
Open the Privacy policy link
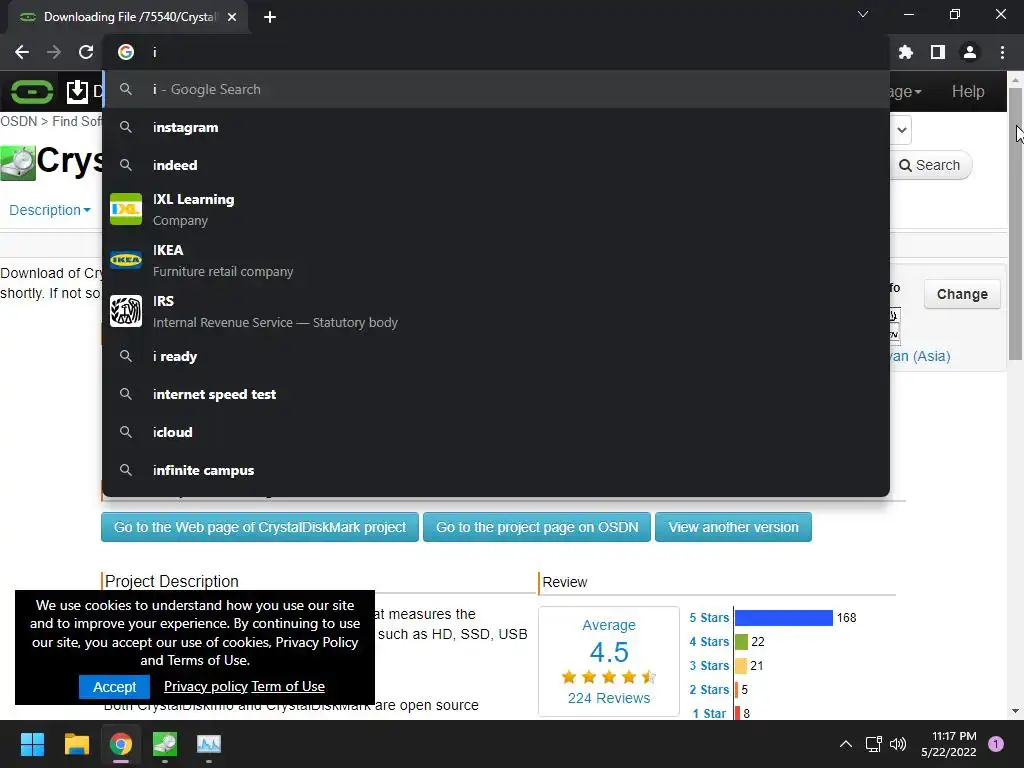pos(206,686)
